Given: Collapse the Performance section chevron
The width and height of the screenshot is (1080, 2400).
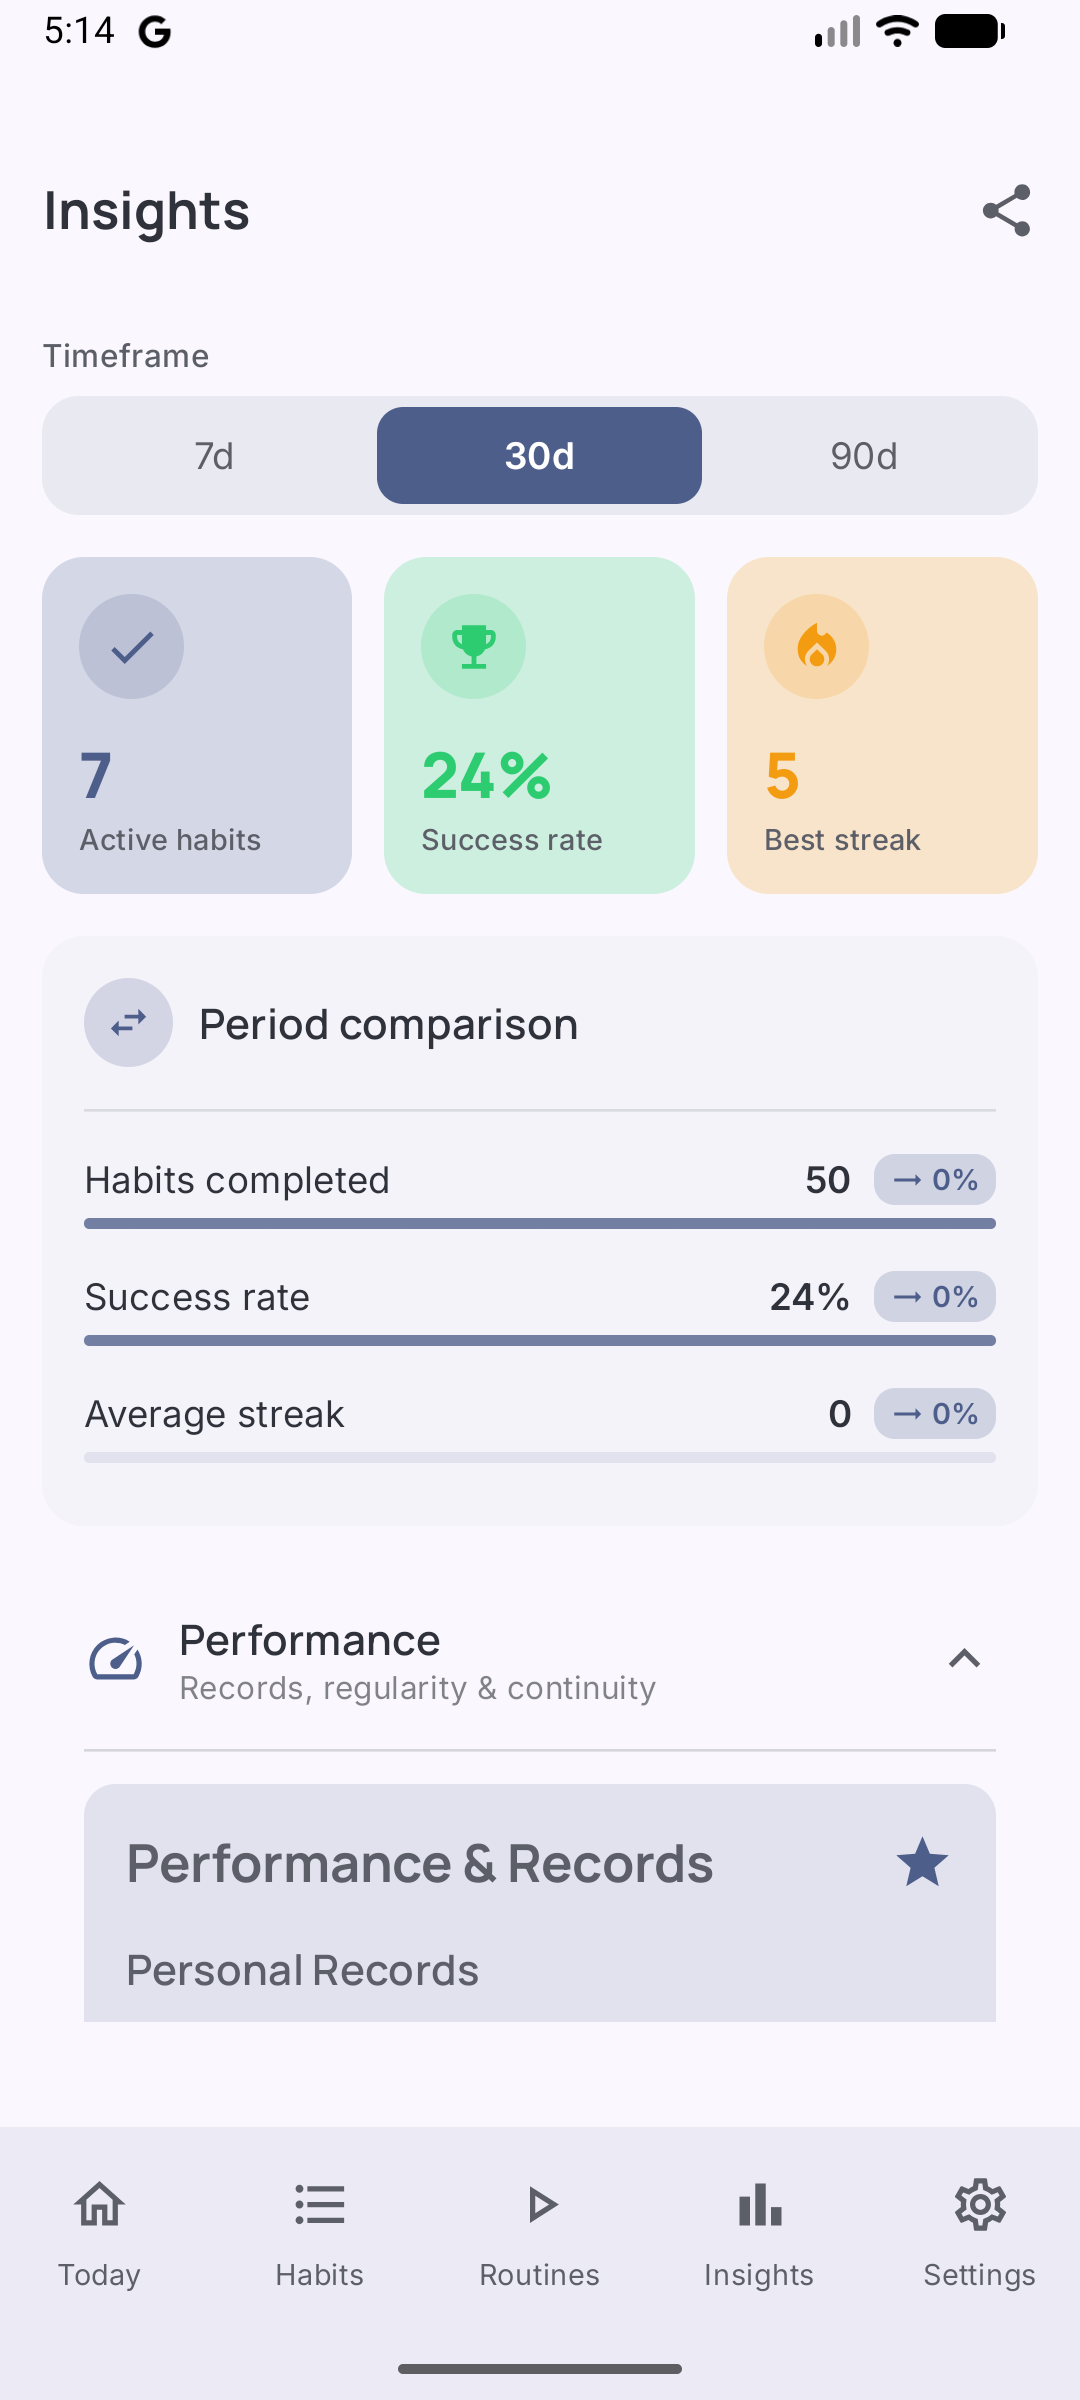Looking at the screenshot, I should pyautogui.click(x=964, y=1660).
